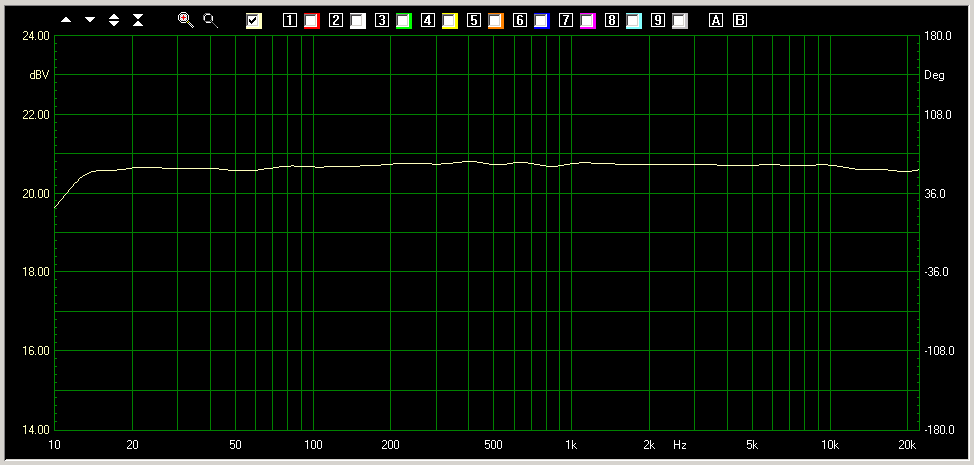
Task: Select memory trace number 1 button
Action: point(289,20)
